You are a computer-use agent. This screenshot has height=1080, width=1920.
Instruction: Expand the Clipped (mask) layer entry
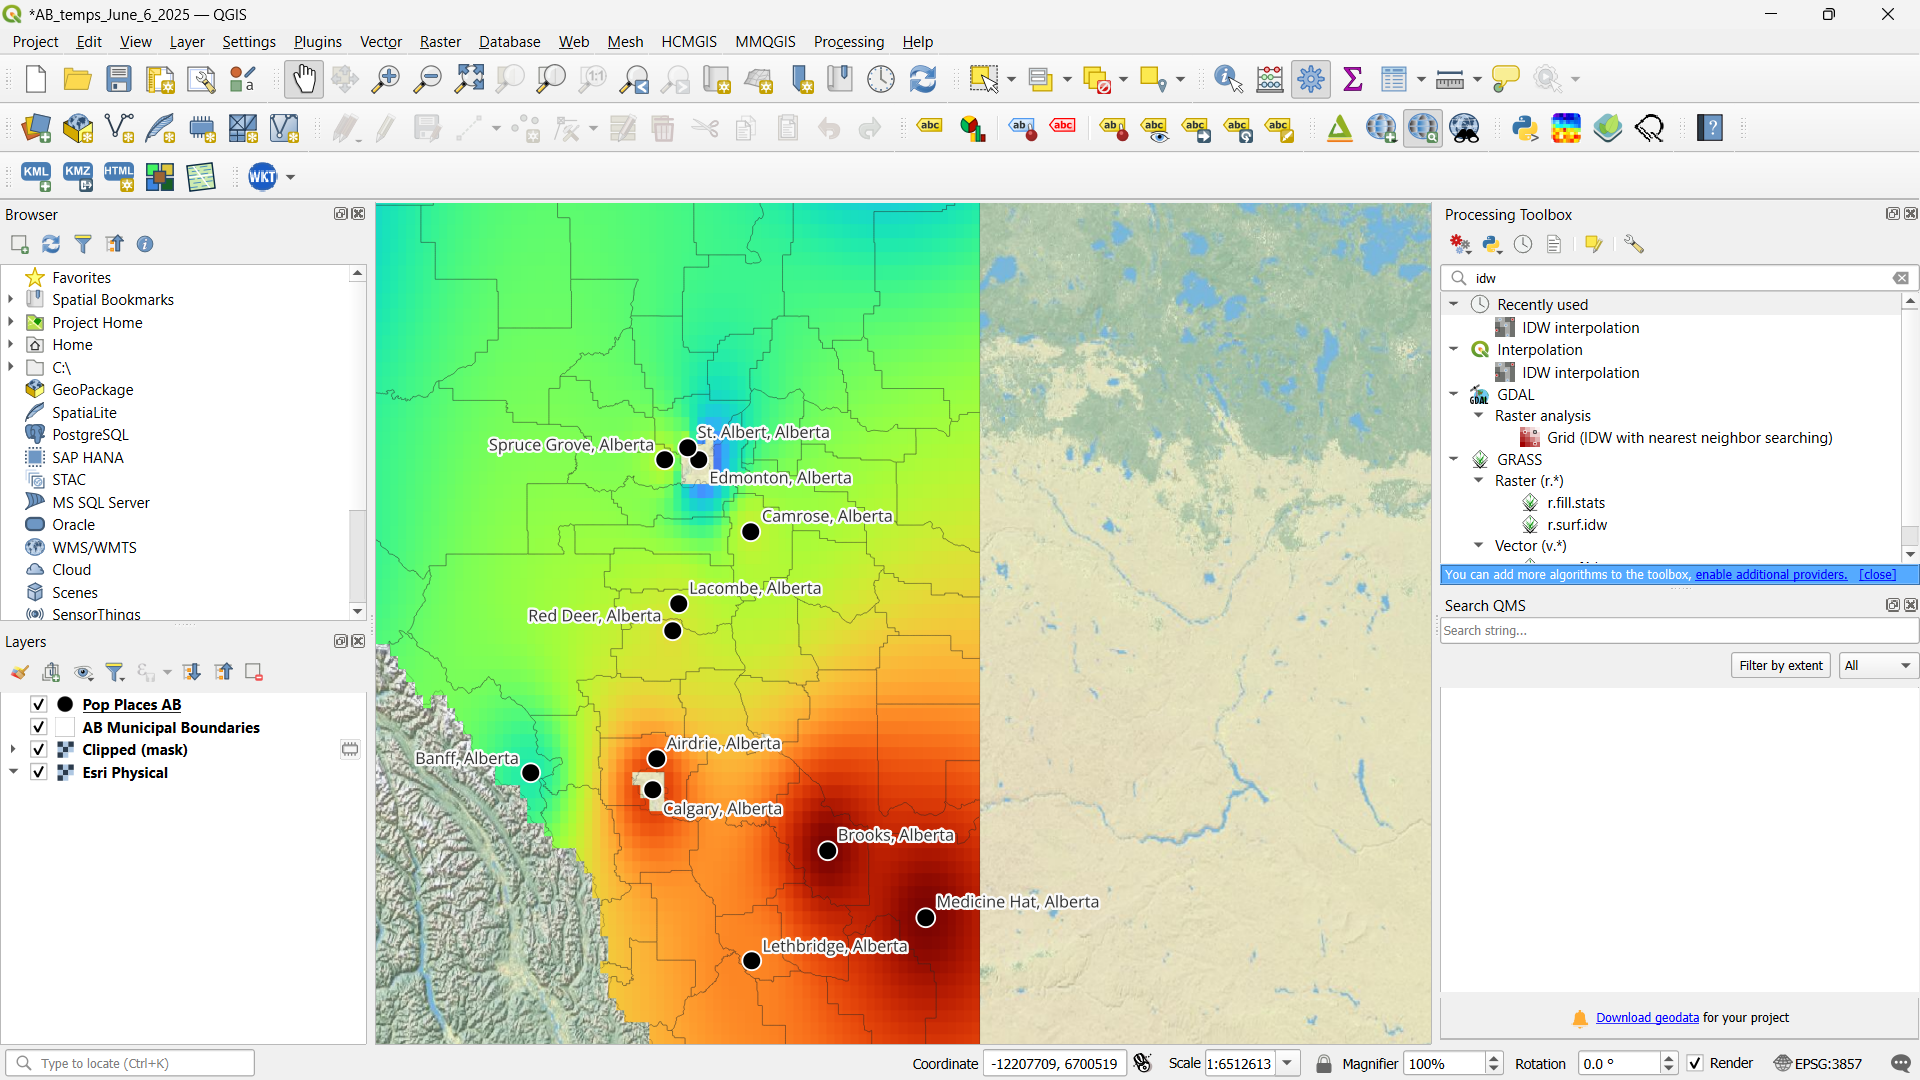coord(11,749)
